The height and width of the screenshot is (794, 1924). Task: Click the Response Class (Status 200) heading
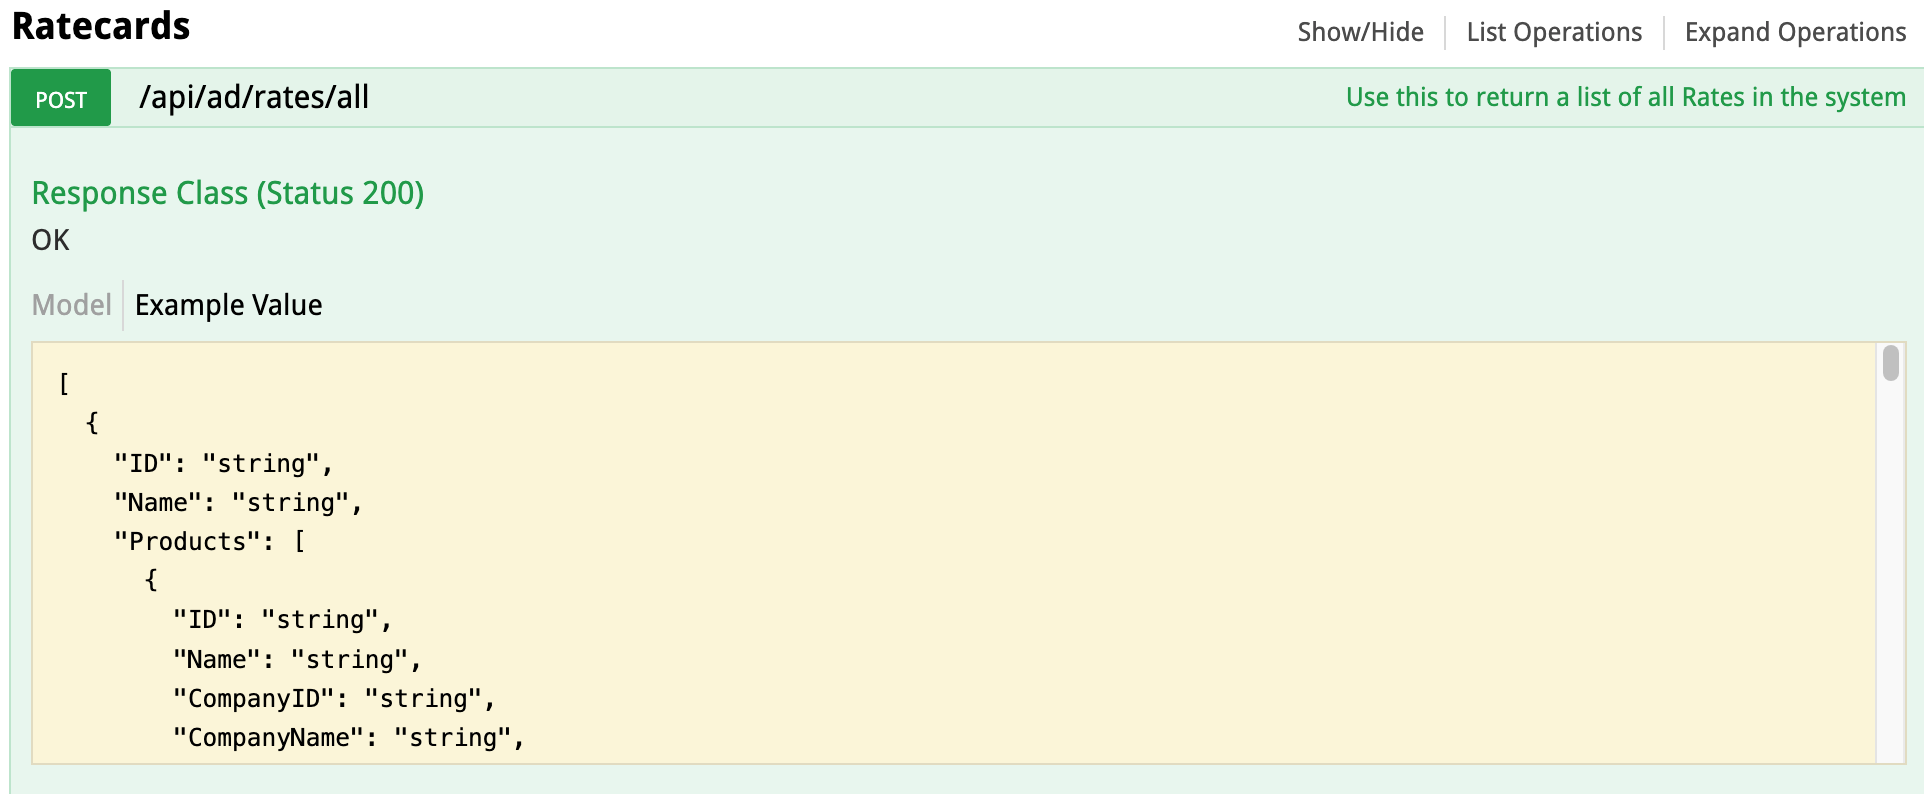click(228, 193)
